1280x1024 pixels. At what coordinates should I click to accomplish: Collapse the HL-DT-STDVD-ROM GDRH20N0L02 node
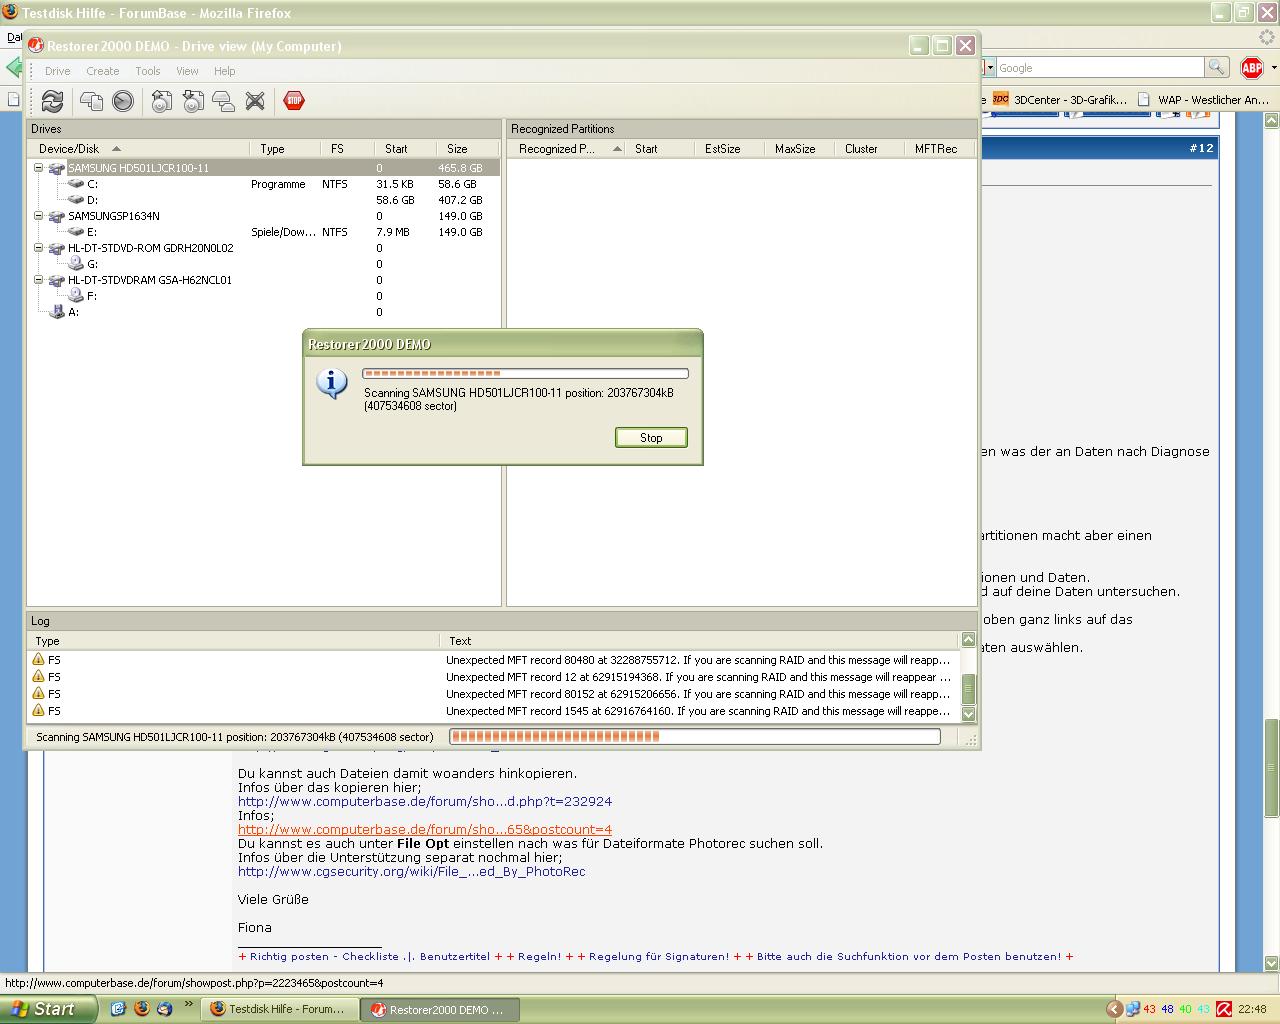[x=38, y=248]
